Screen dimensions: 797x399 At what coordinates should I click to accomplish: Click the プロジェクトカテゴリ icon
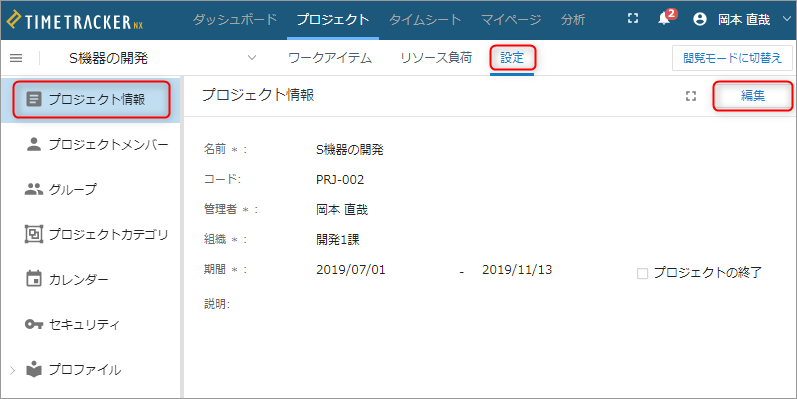point(34,234)
